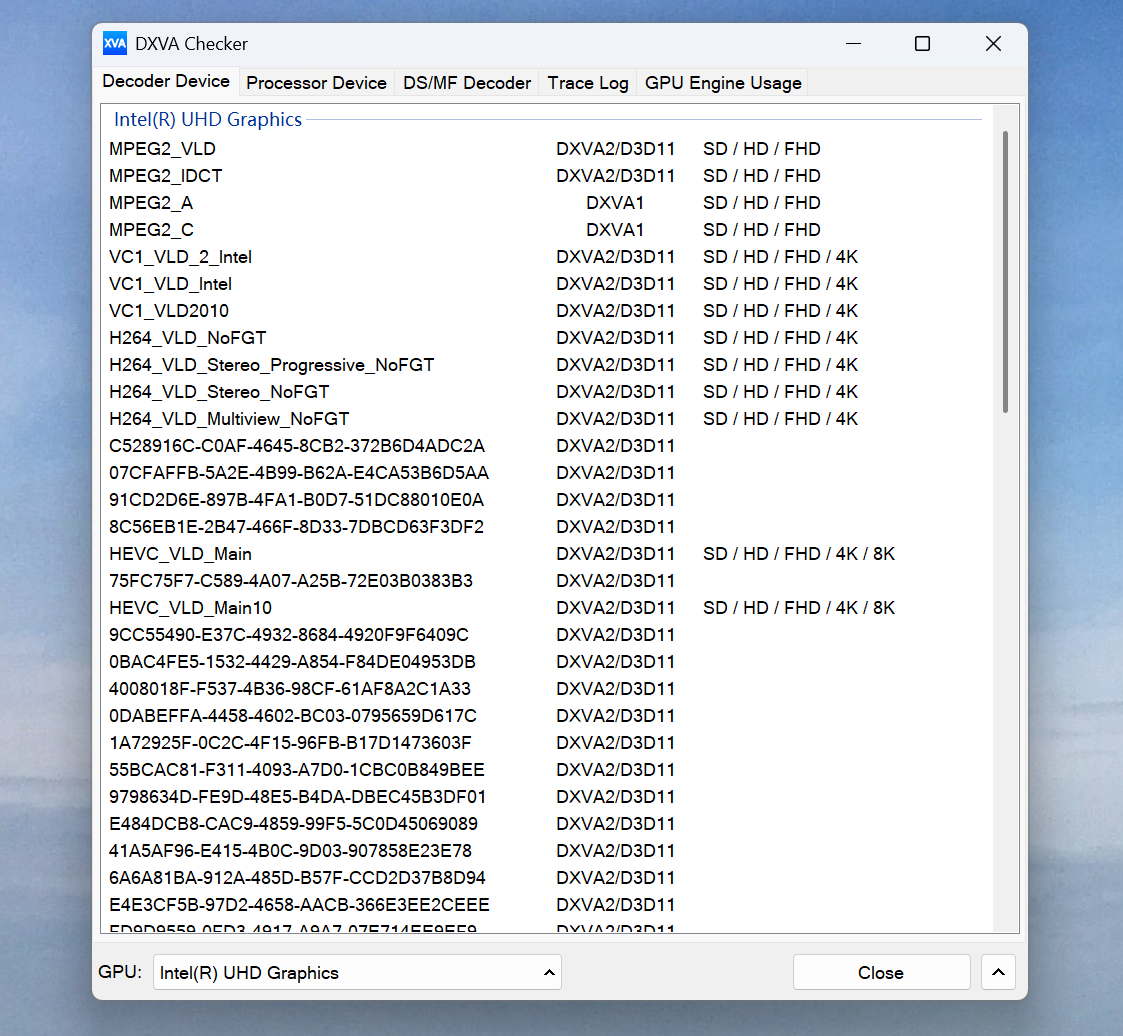Select the MPEG2_VLD row
This screenshot has width=1123, height=1036.
pyautogui.click(x=546, y=149)
